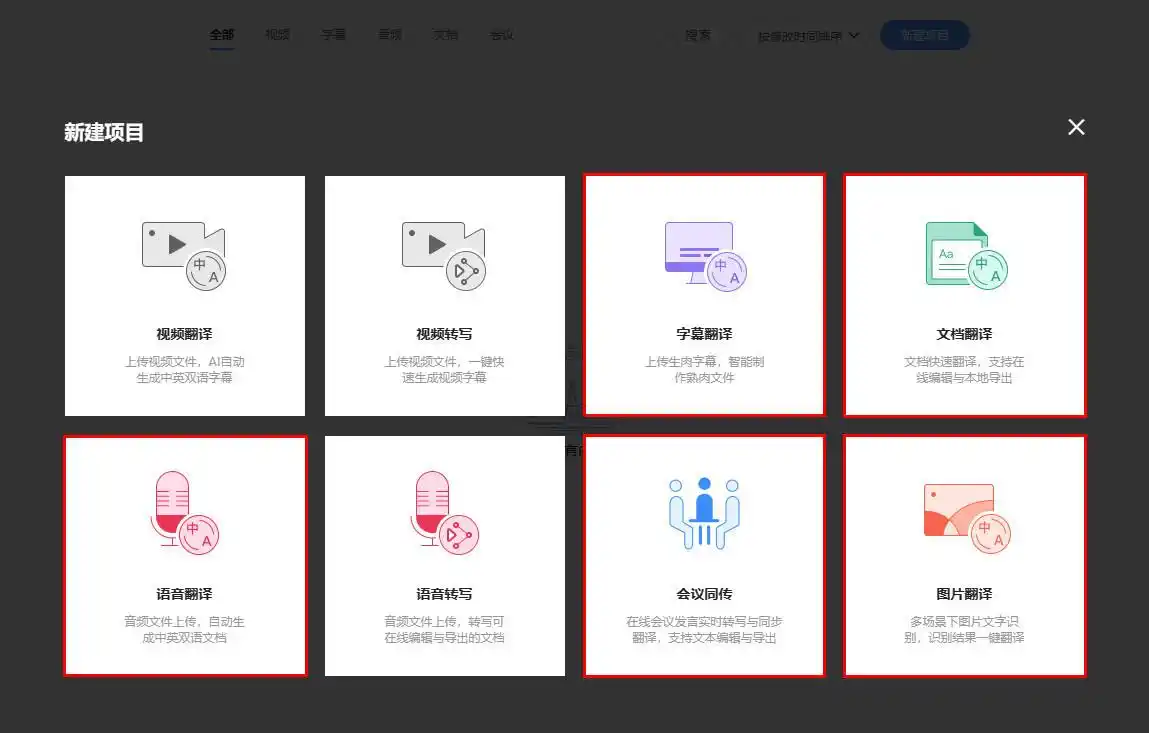Image resolution: width=1149 pixels, height=733 pixels.
Task: Click the 视频翻译 video camera icon
Action: tap(184, 256)
